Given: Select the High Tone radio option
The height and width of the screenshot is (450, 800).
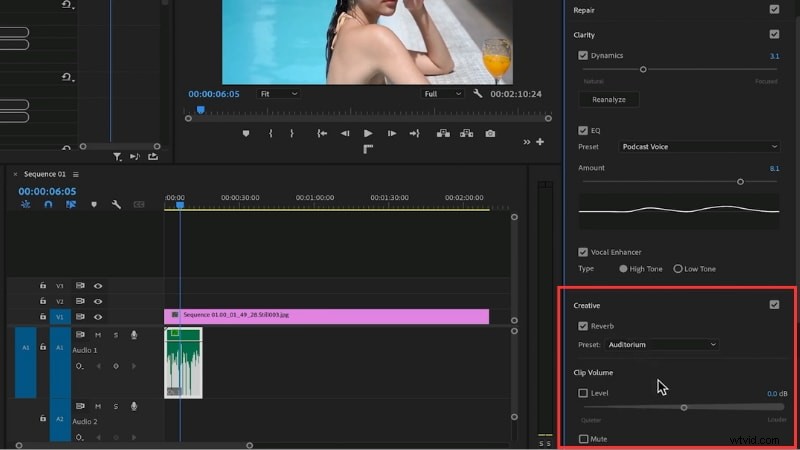Looking at the screenshot, I should click(623, 268).
